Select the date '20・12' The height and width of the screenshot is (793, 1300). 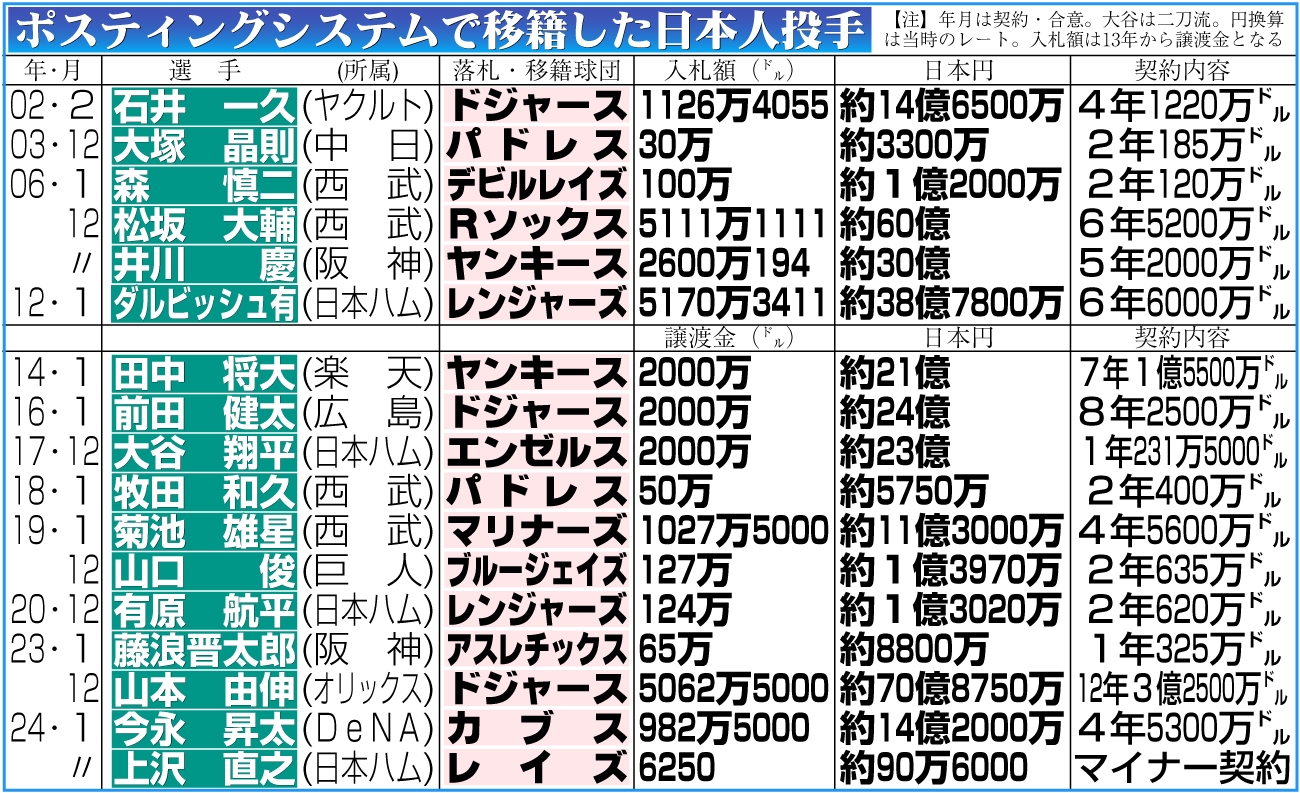pyautogui.click(x=54, y=611)
